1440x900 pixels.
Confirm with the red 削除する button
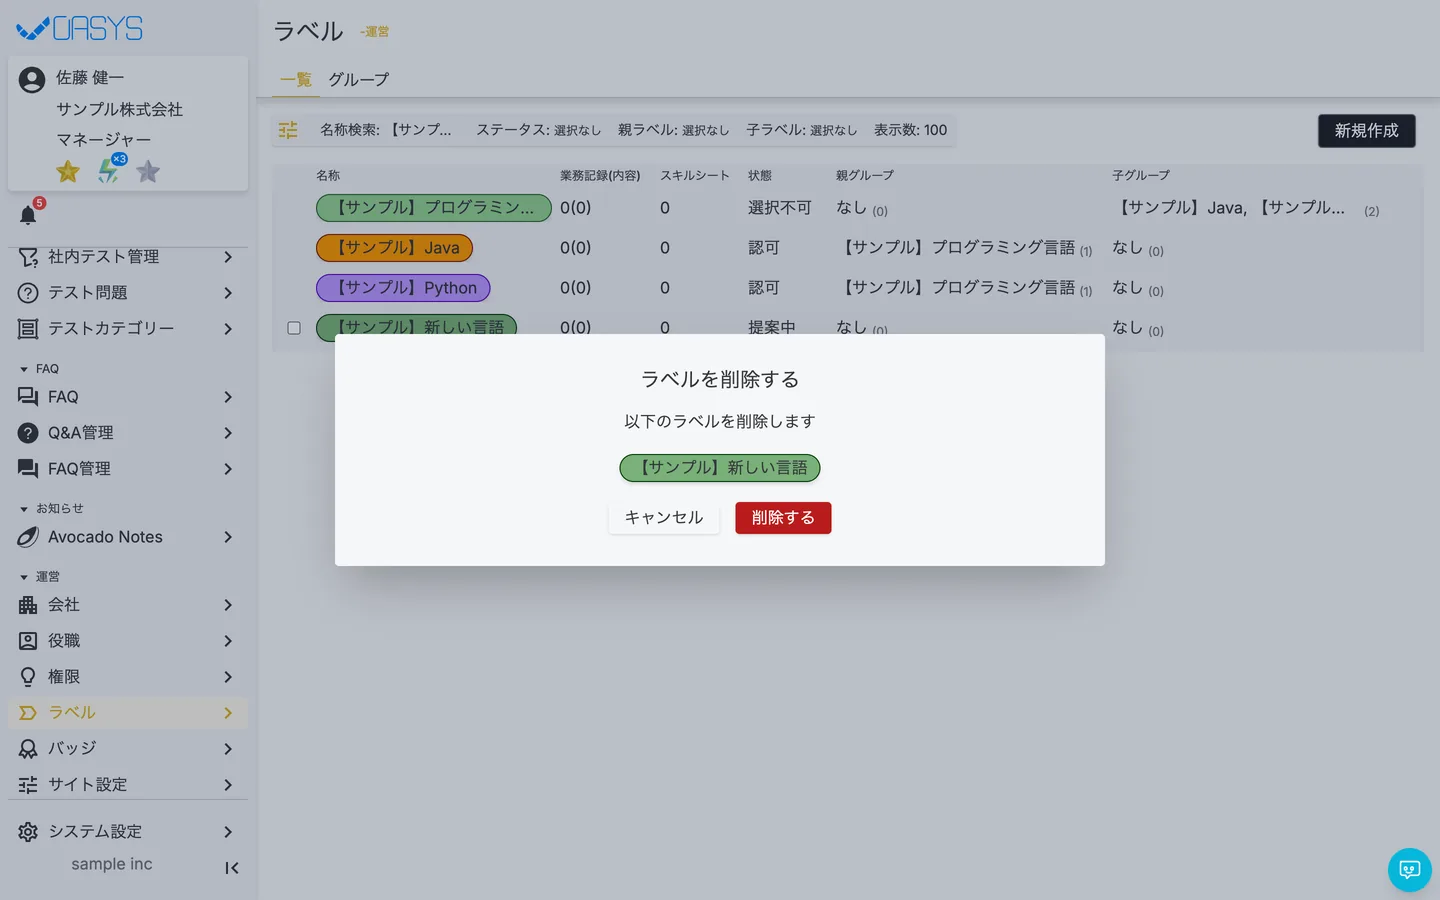pyautogui.click(x=783, y=518)
